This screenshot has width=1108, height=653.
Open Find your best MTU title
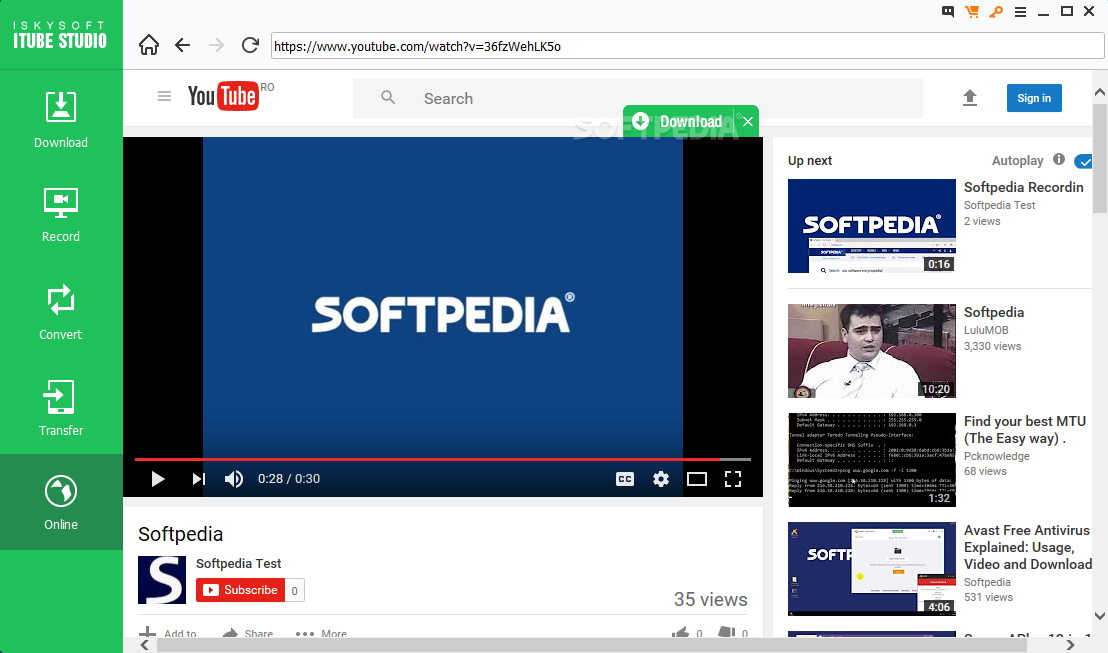(1025, 430)
